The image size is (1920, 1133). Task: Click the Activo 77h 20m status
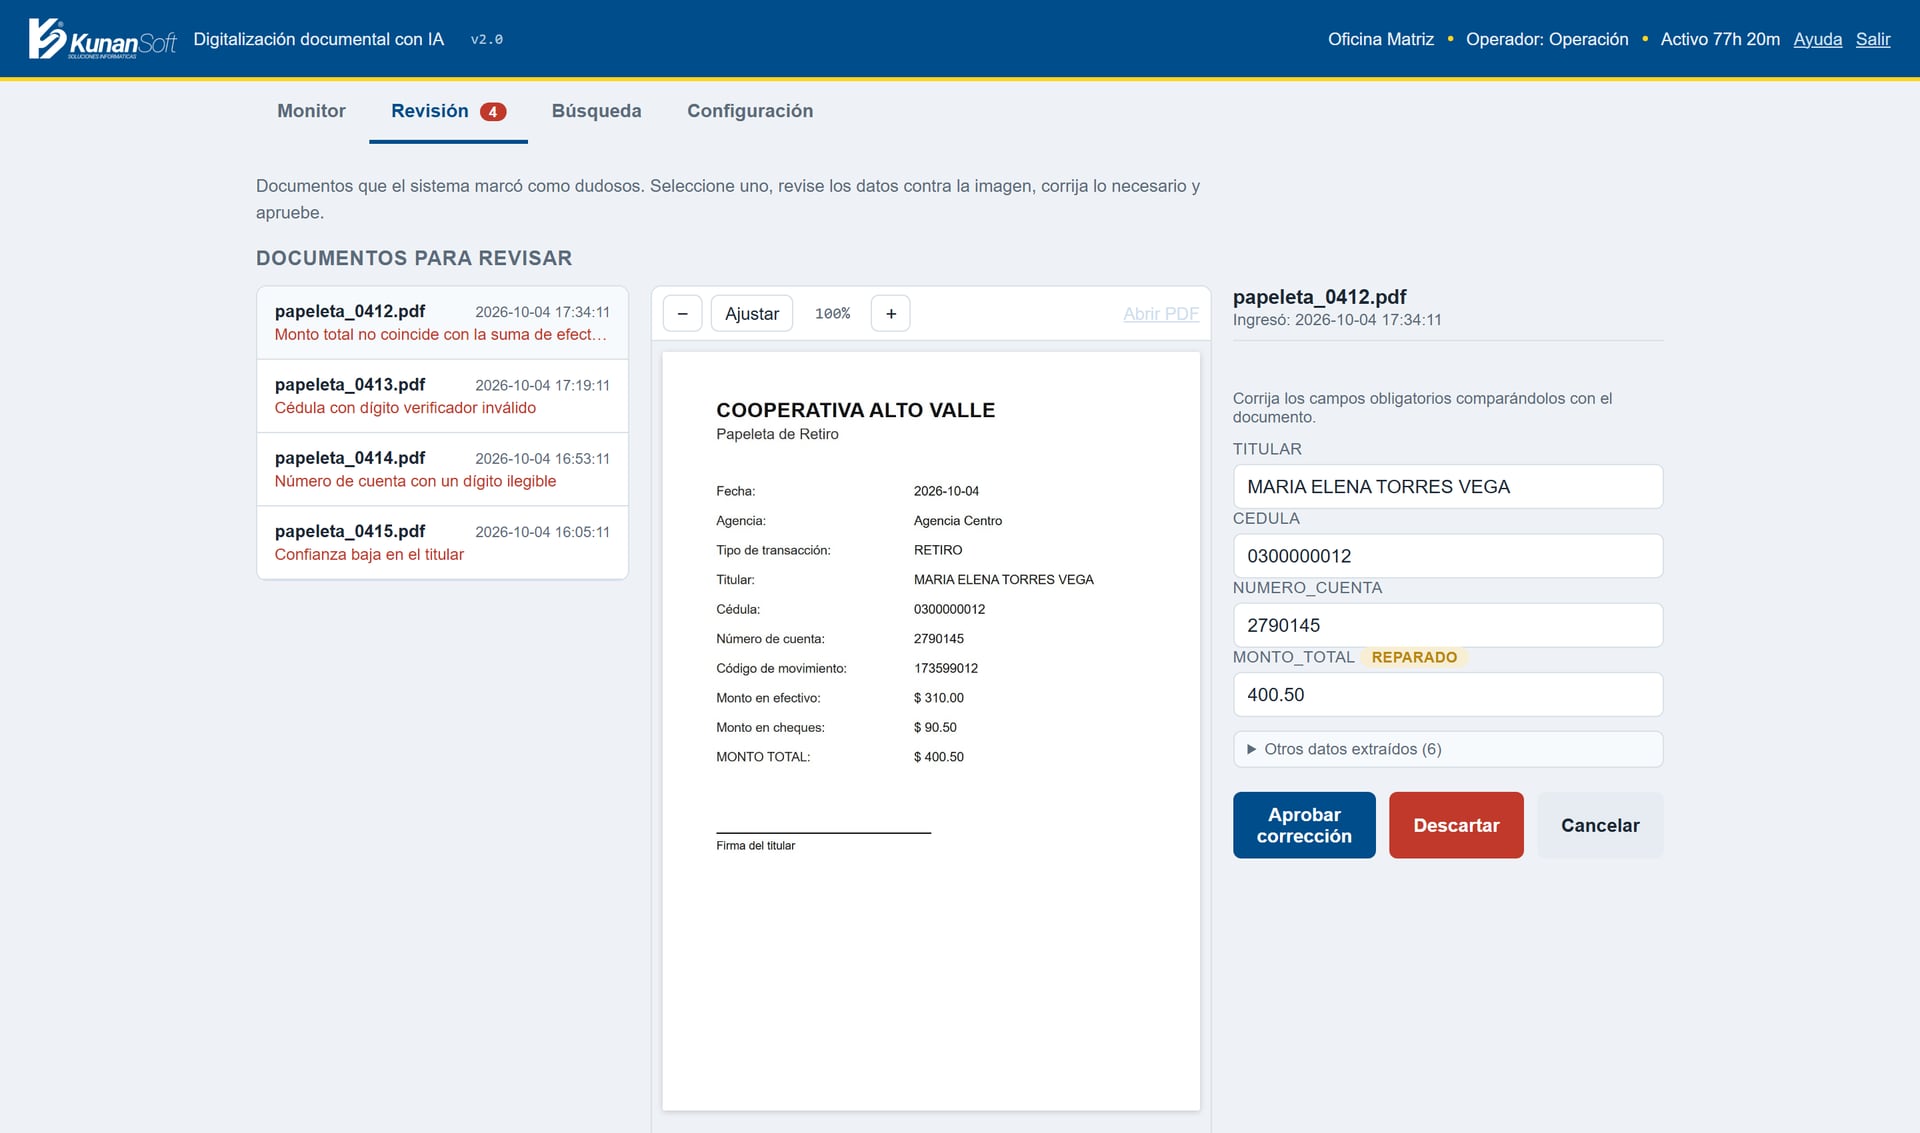[1720, 39]
